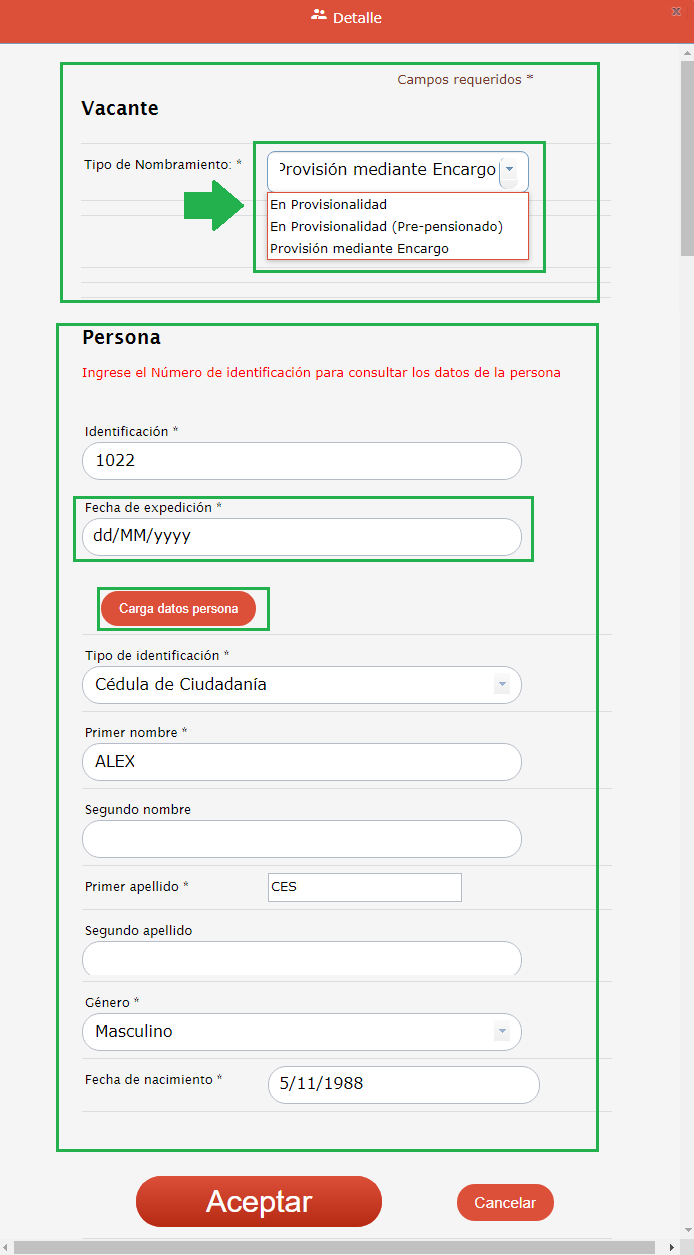Click the Identificación input field
This screenshot has width=694, height=1255.
[301, 461]
